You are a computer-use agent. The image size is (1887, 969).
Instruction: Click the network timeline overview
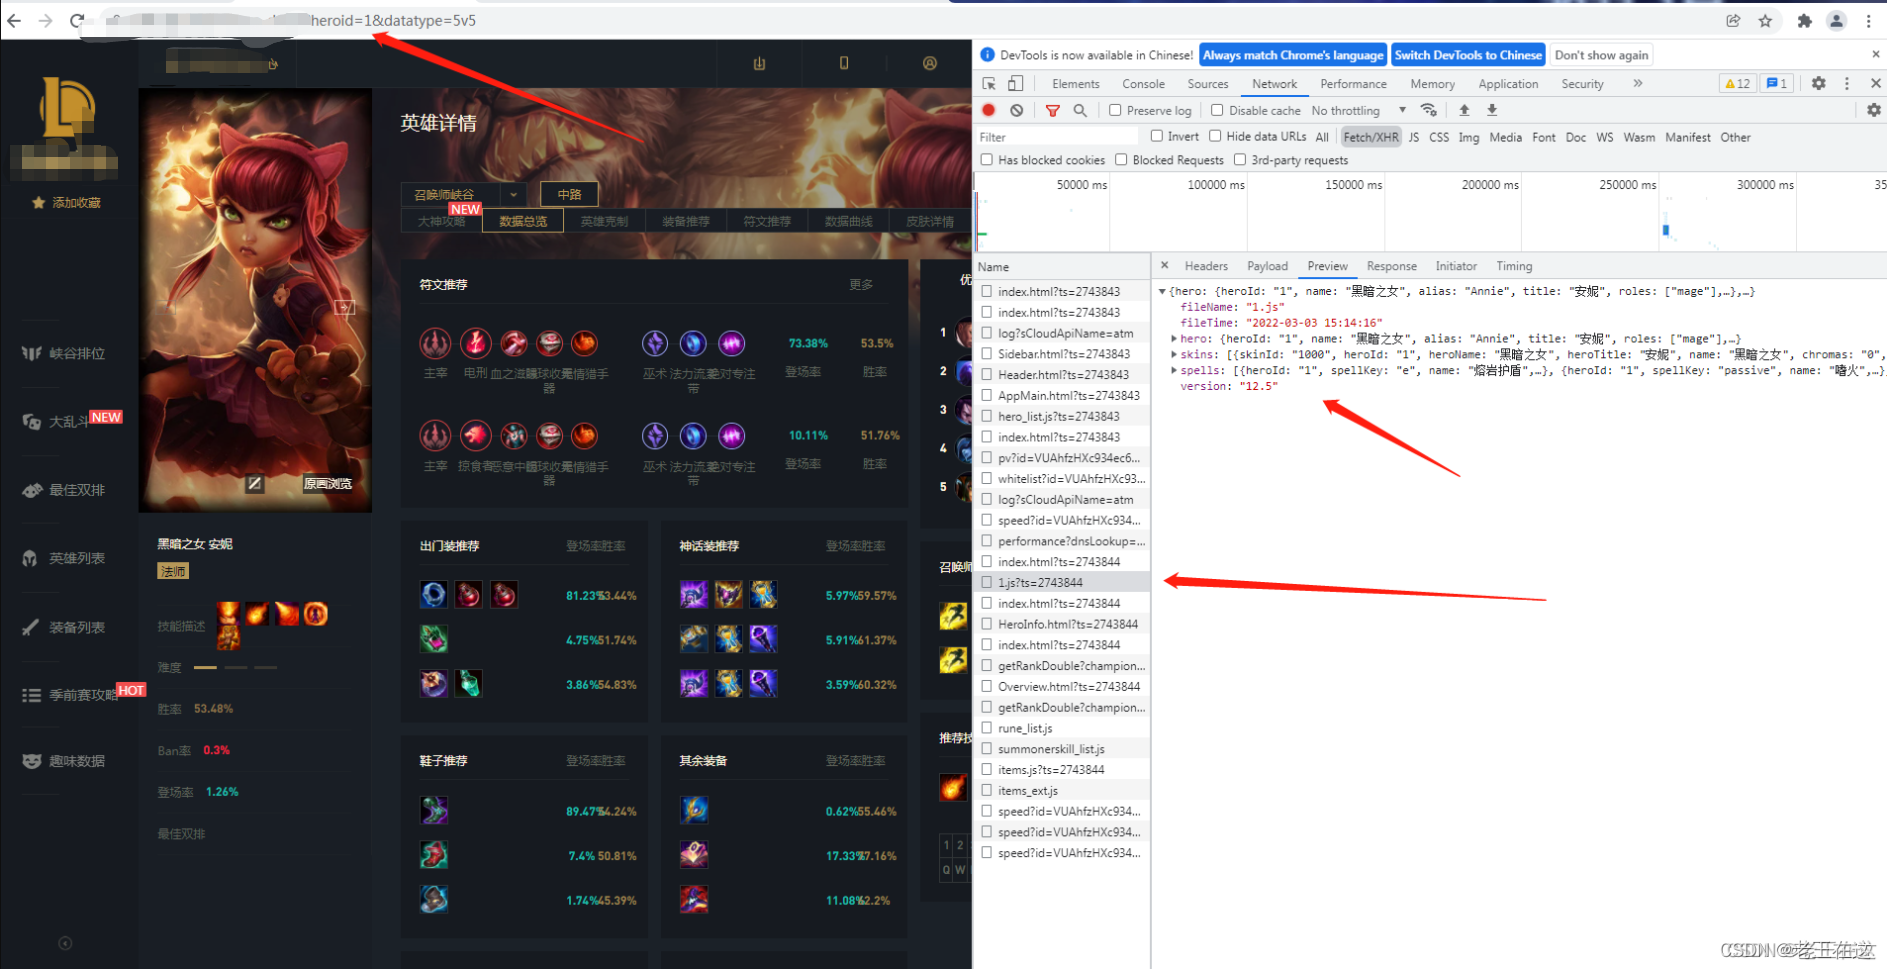coord(1430,212)
